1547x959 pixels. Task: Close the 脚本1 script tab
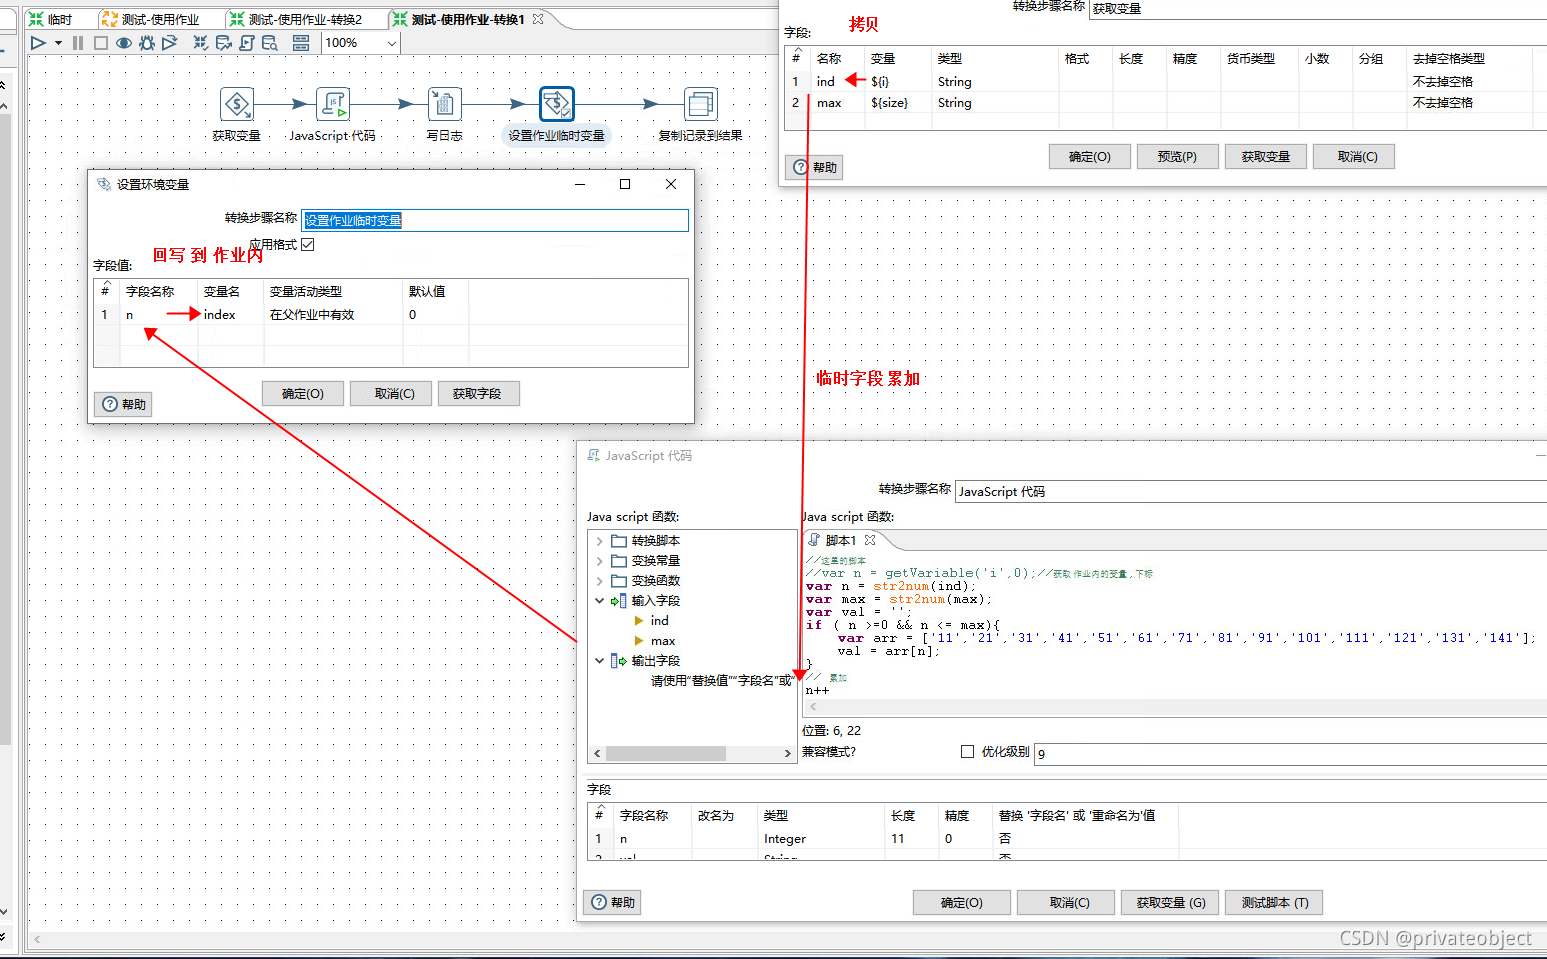click(x=870, y=540)
